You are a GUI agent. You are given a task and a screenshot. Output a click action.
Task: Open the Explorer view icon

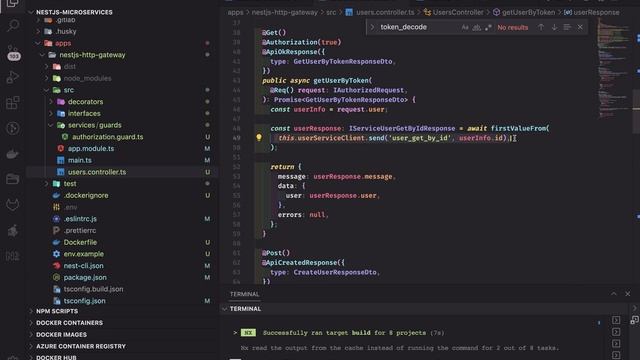[x=13, y=4]
